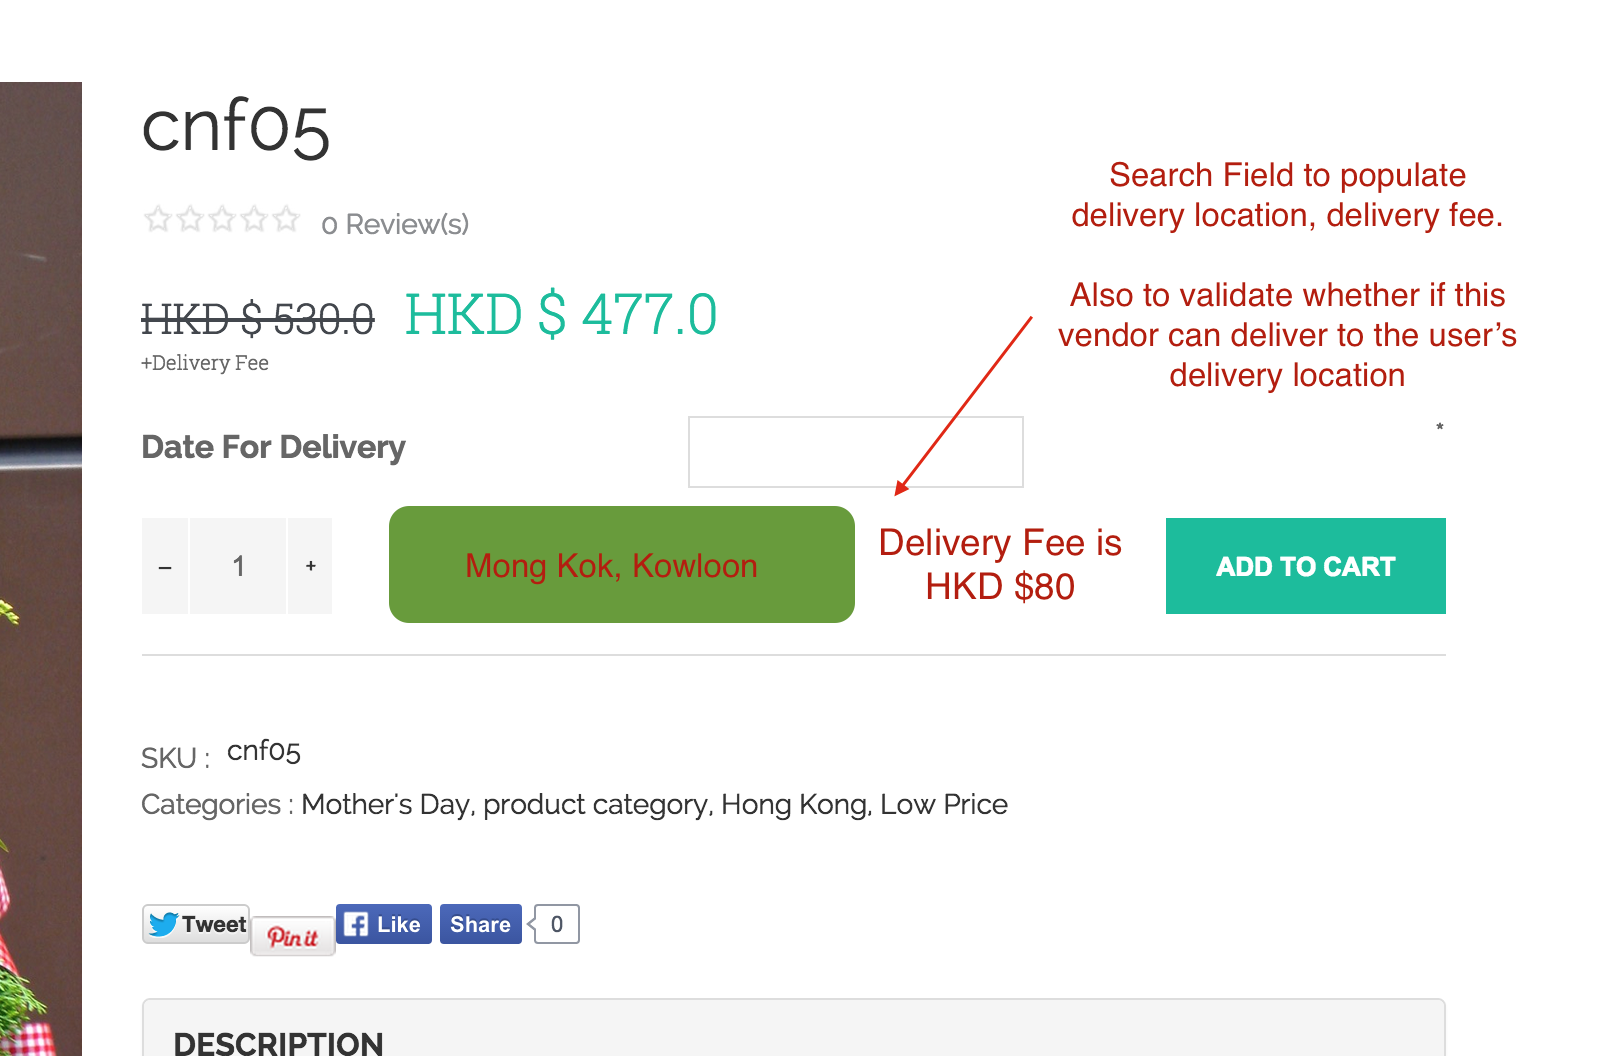This screenshot has width=1624, height=1056.
Task: Open the Low Price category link
Action: [x=944, y=805]
